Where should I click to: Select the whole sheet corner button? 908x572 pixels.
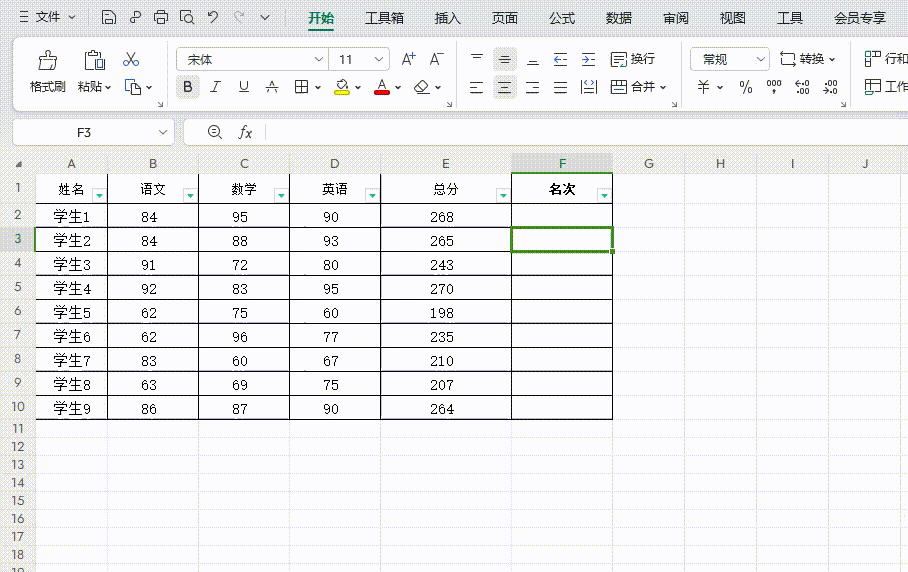[x=19, y=164]
